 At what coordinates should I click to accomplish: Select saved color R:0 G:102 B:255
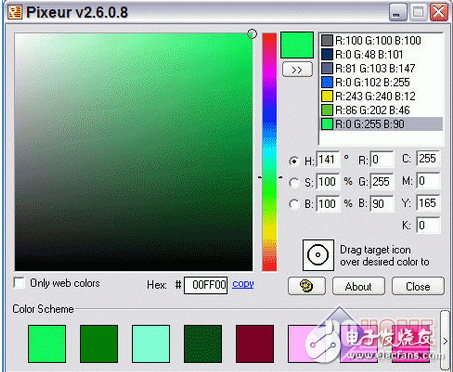tap(381, 82)
